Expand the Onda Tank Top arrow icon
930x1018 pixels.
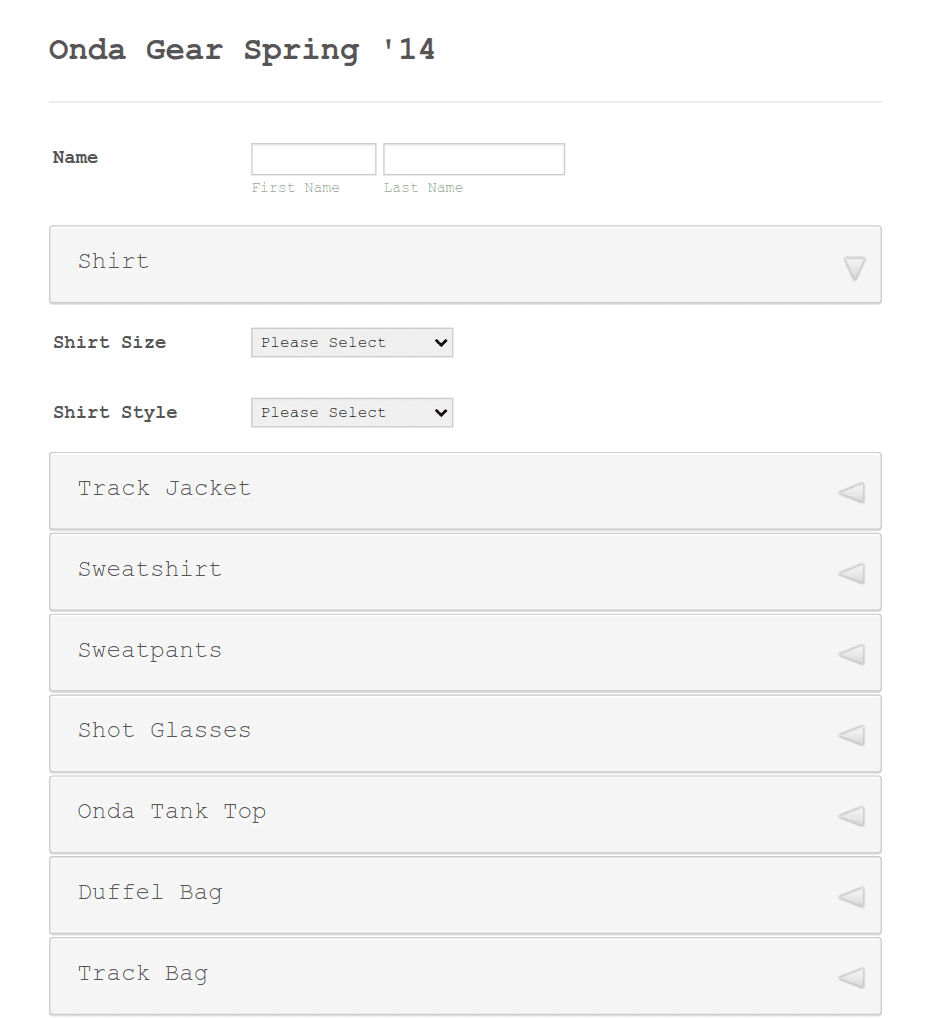click(851, 816)
